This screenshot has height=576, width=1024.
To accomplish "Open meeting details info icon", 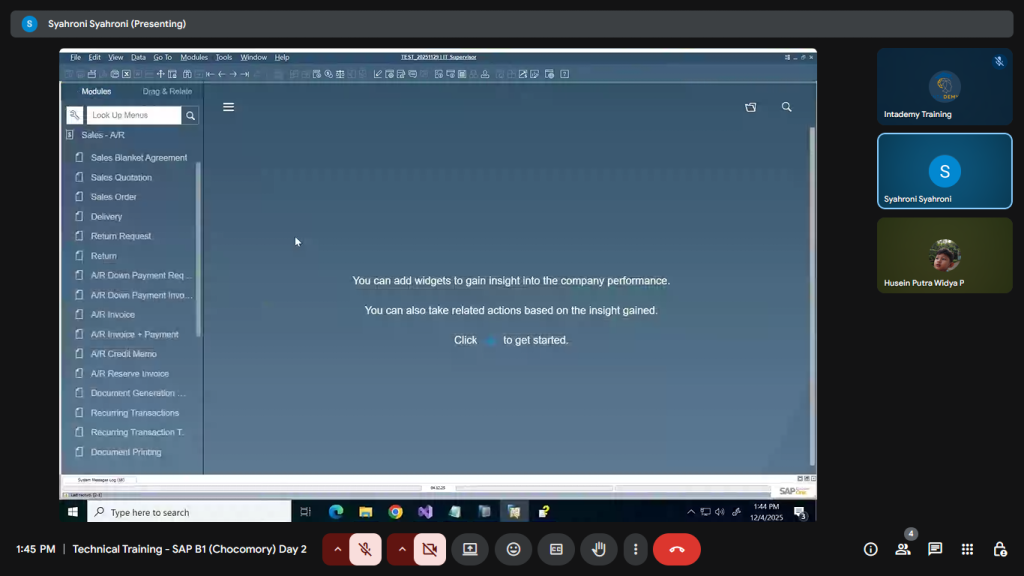I will (871, 549).
